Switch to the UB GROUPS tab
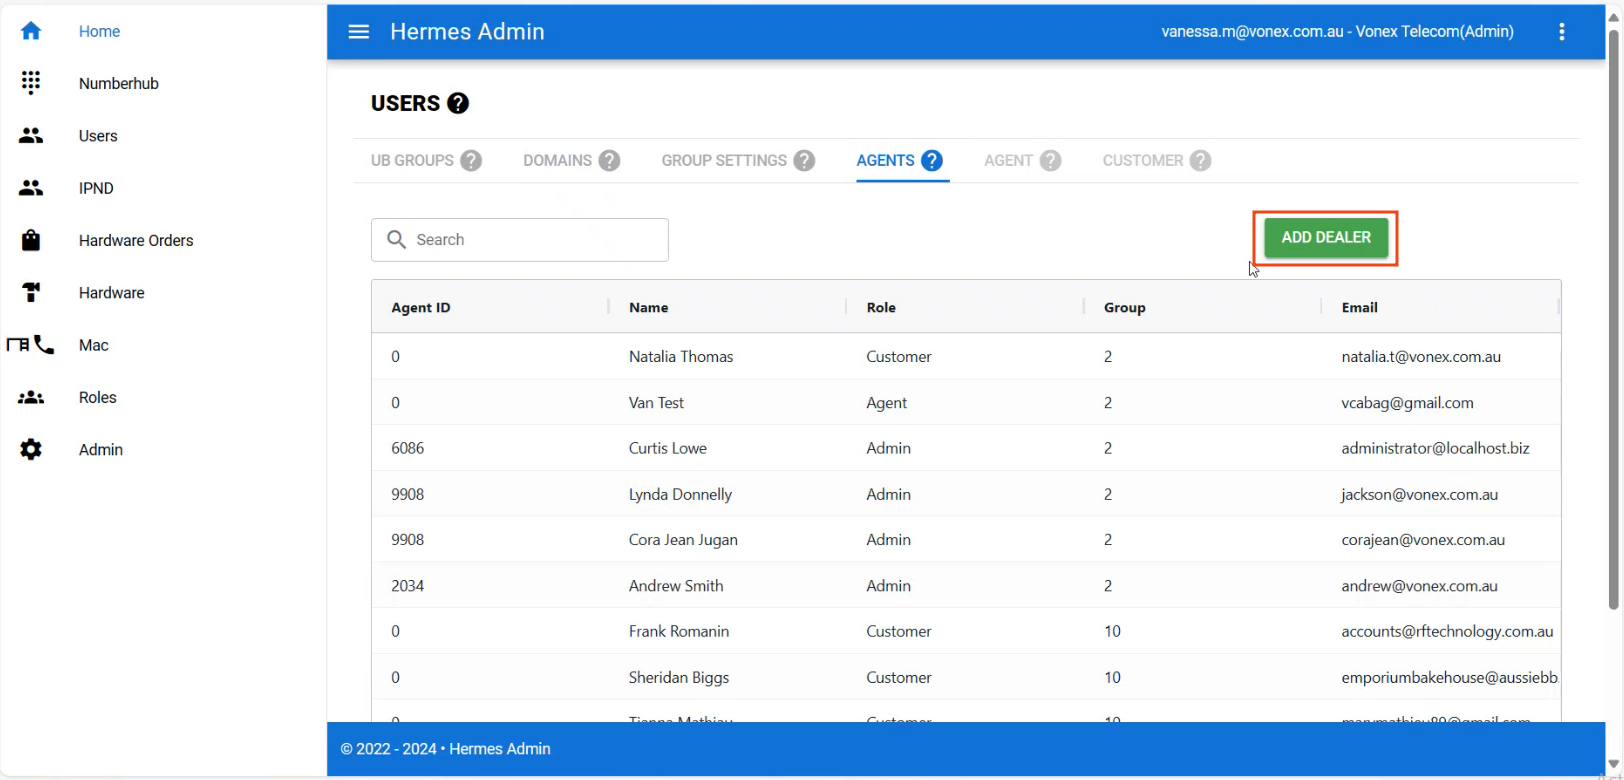Screen dimensions: 1624x780 [x=412, y=160]
